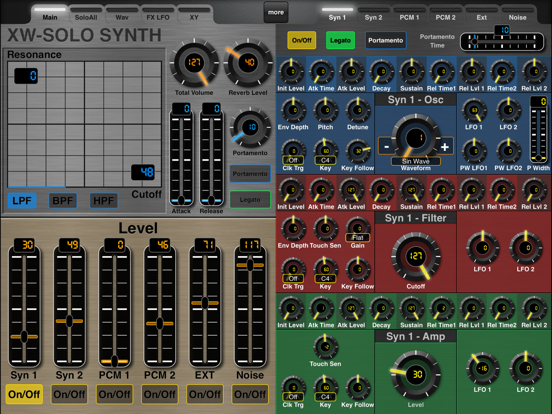Click the Resonance/Cutoff XY pad grid
Screen dimensions: 552x414
click(x=84, y=124)
